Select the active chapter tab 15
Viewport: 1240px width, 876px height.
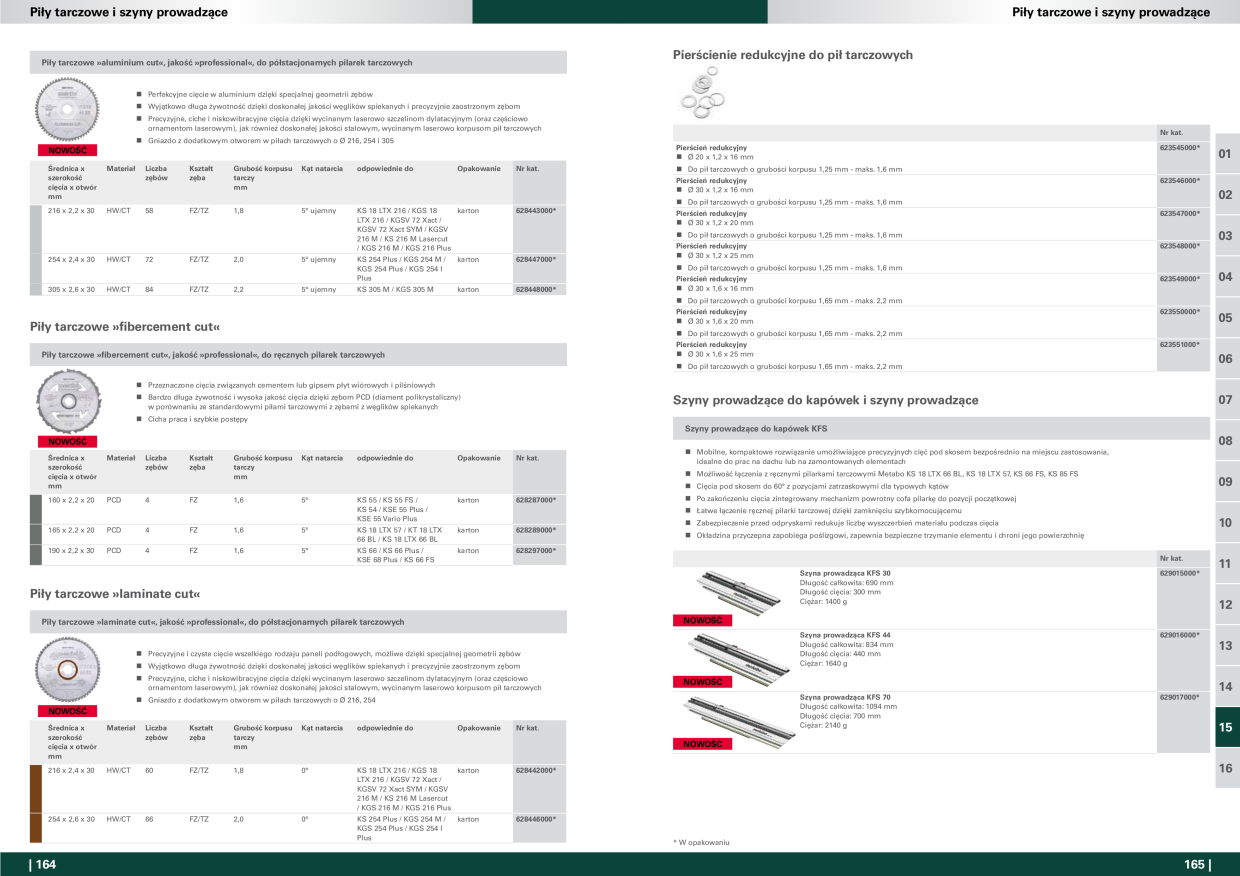click(x=1226, y=728)
